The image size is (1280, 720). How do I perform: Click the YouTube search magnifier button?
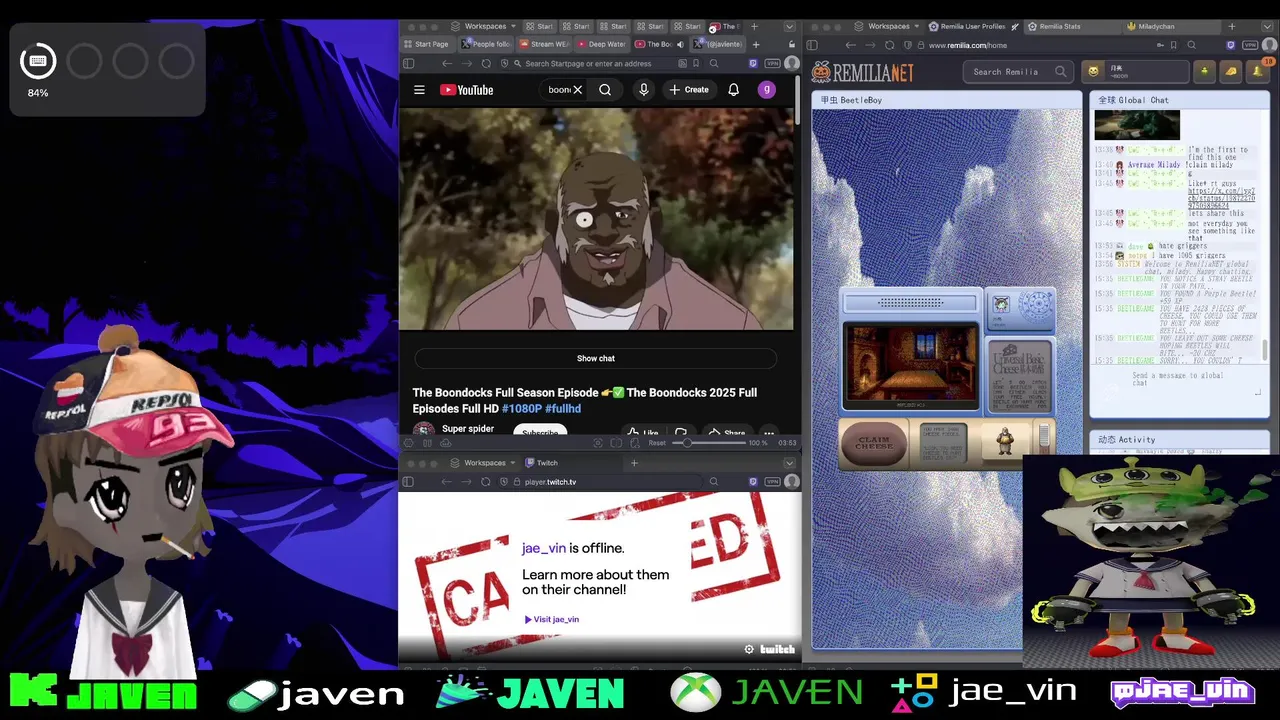click(605, 90)
